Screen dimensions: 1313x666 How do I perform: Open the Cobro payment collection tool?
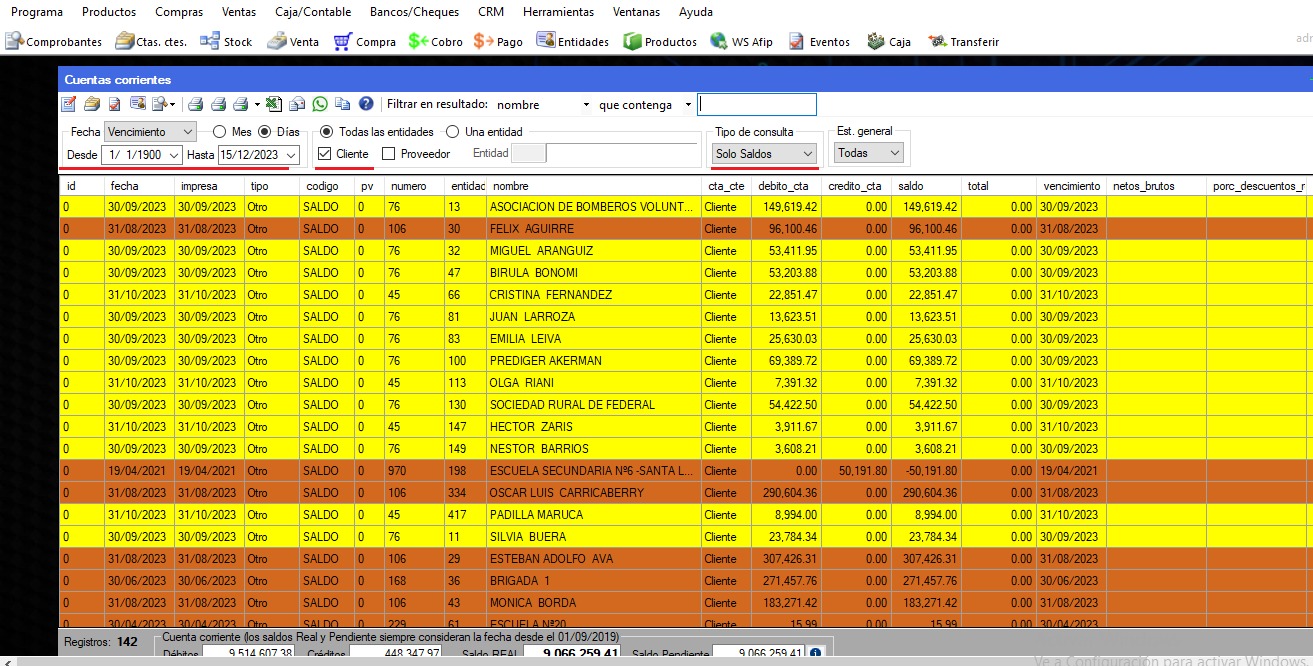click(x=435, y=42)
